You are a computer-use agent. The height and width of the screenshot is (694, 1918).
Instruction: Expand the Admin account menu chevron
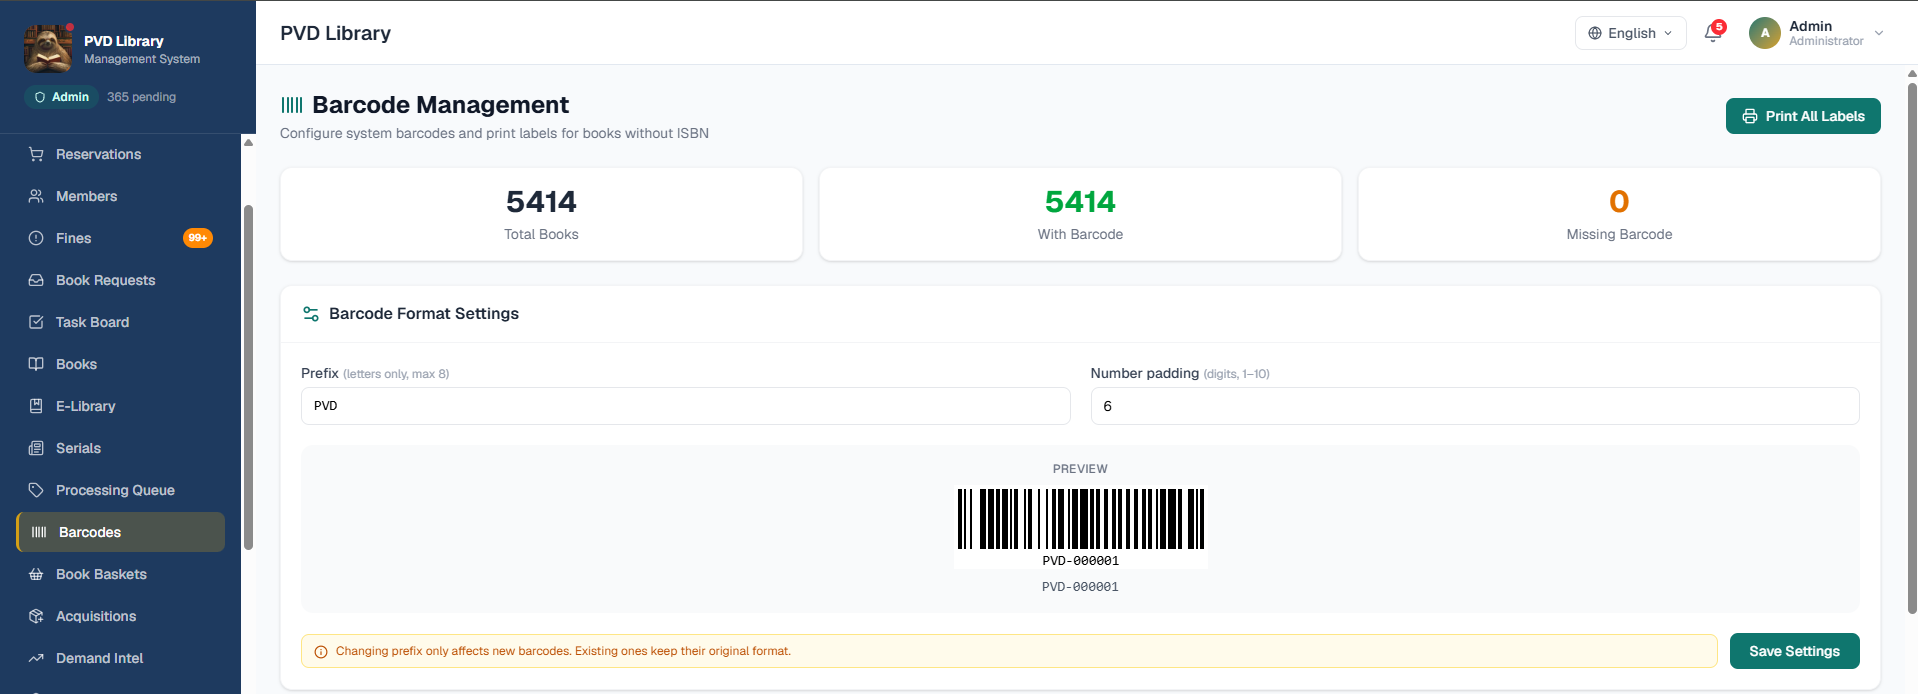point(1879,33)
